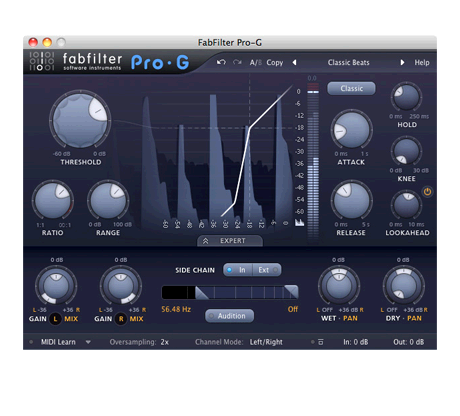This screenshot has width=460, height=416.
Task: Open the Classic Beats preset menu
Action: 348,62
